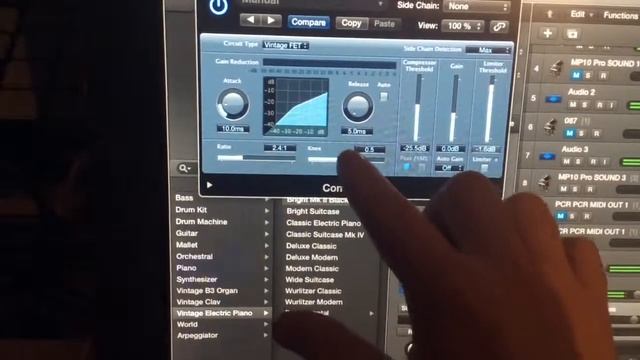Choose the Classic Electric Piano patch
Viewport: 640px width, 360px height.
click(x=323, y=223)
